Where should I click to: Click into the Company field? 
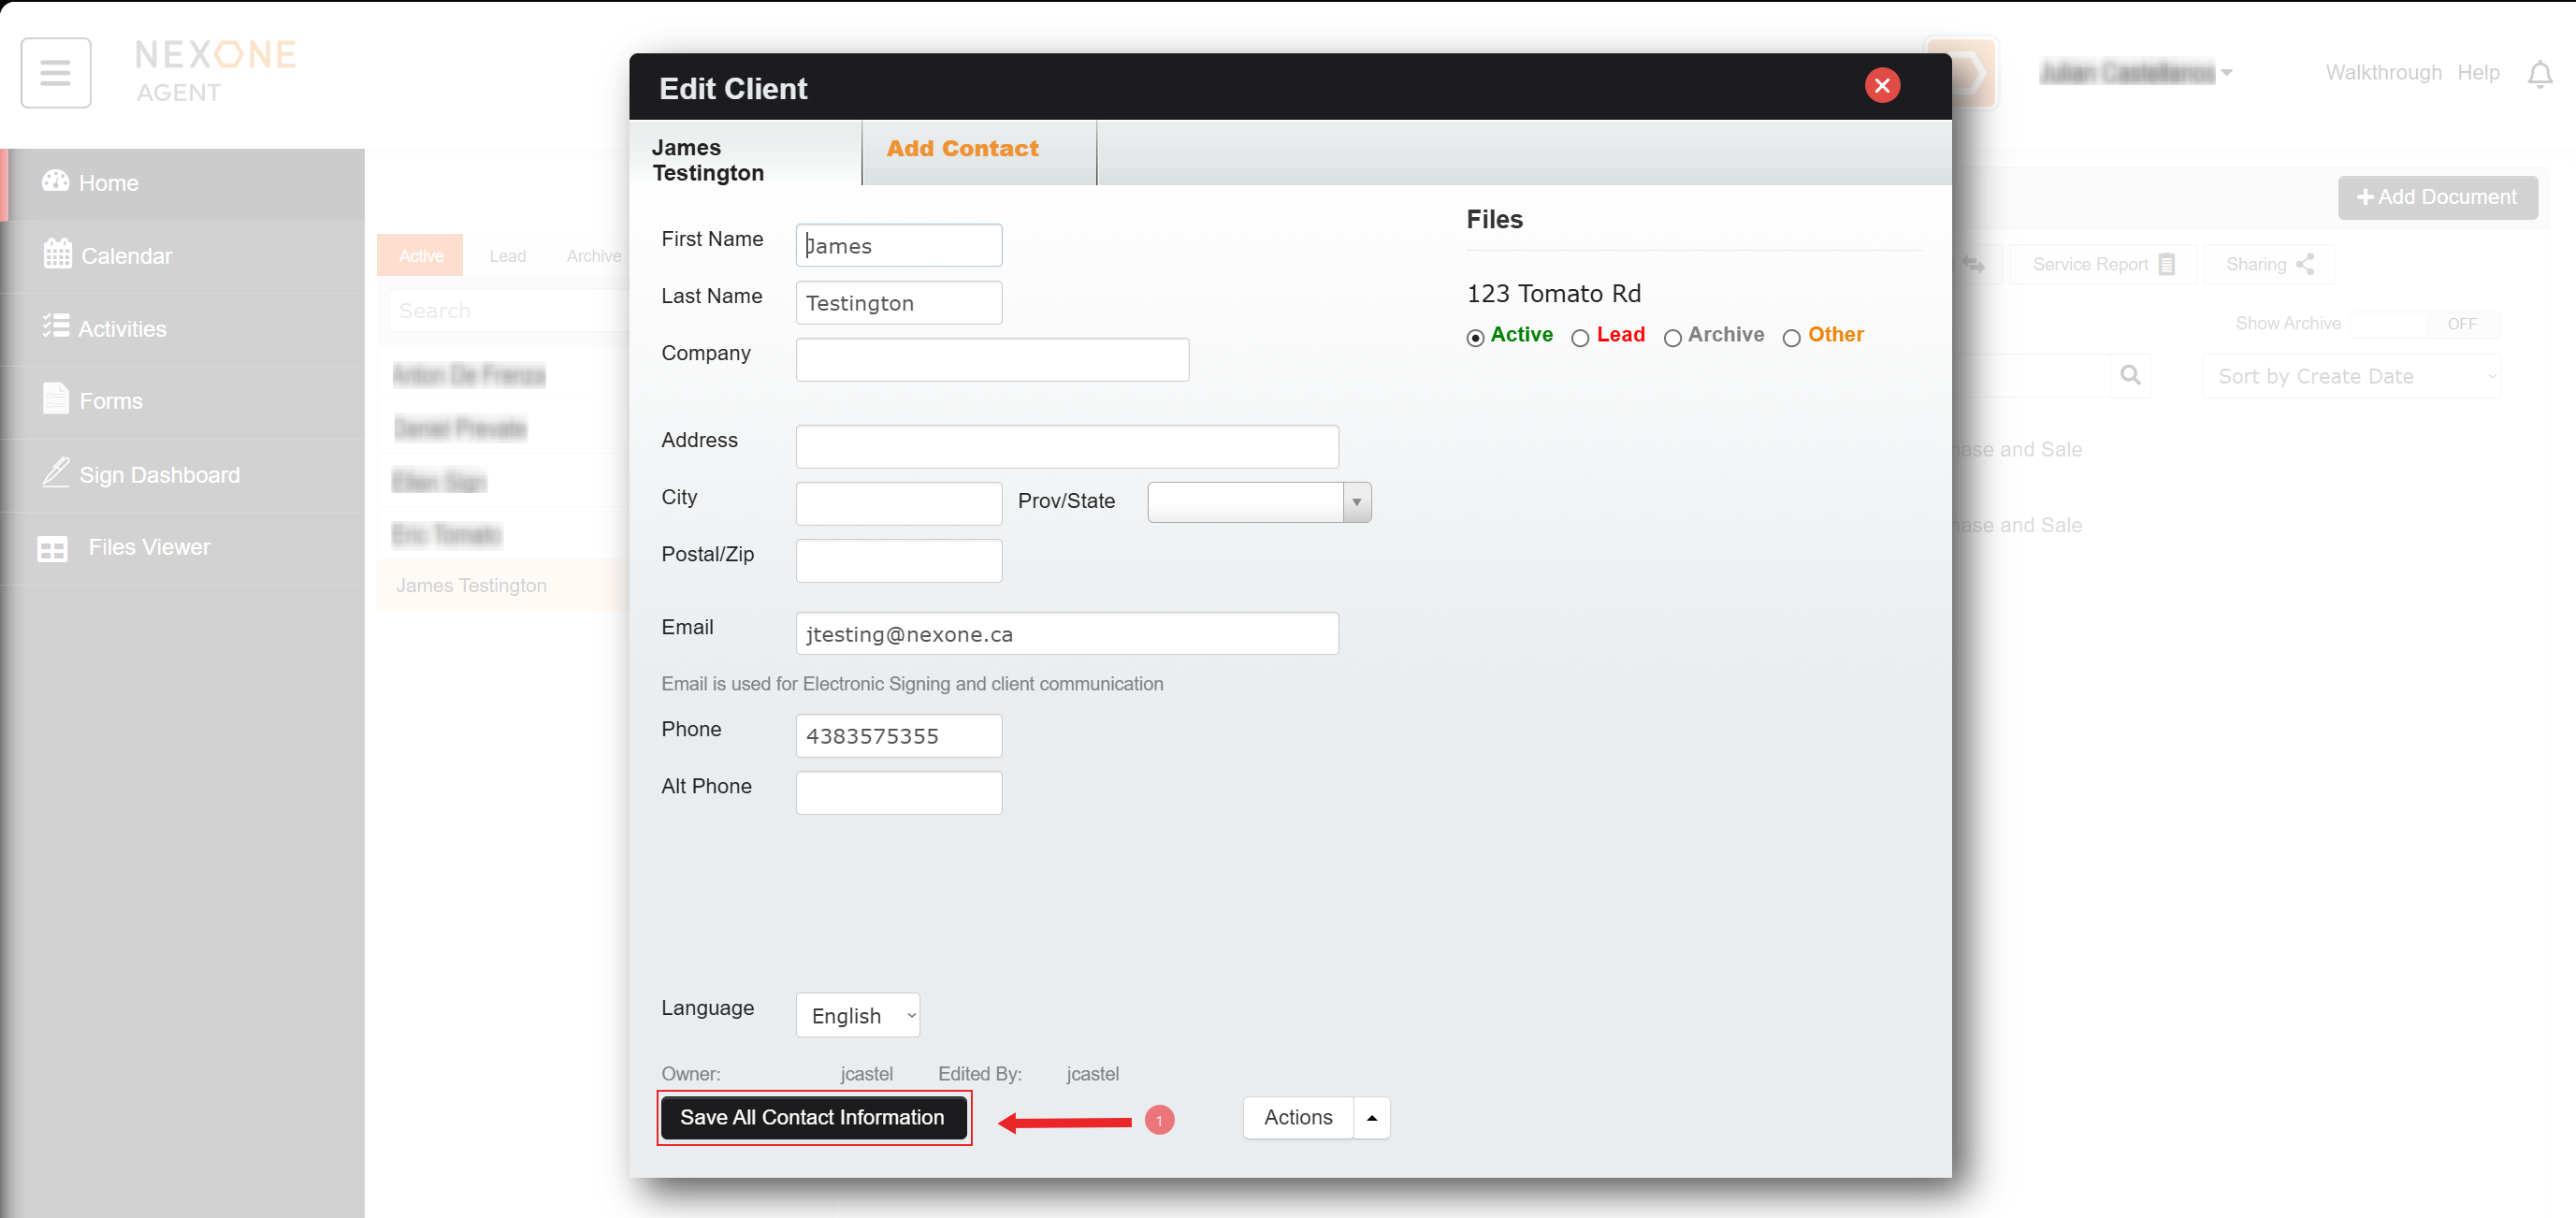[x=991, y=359]
